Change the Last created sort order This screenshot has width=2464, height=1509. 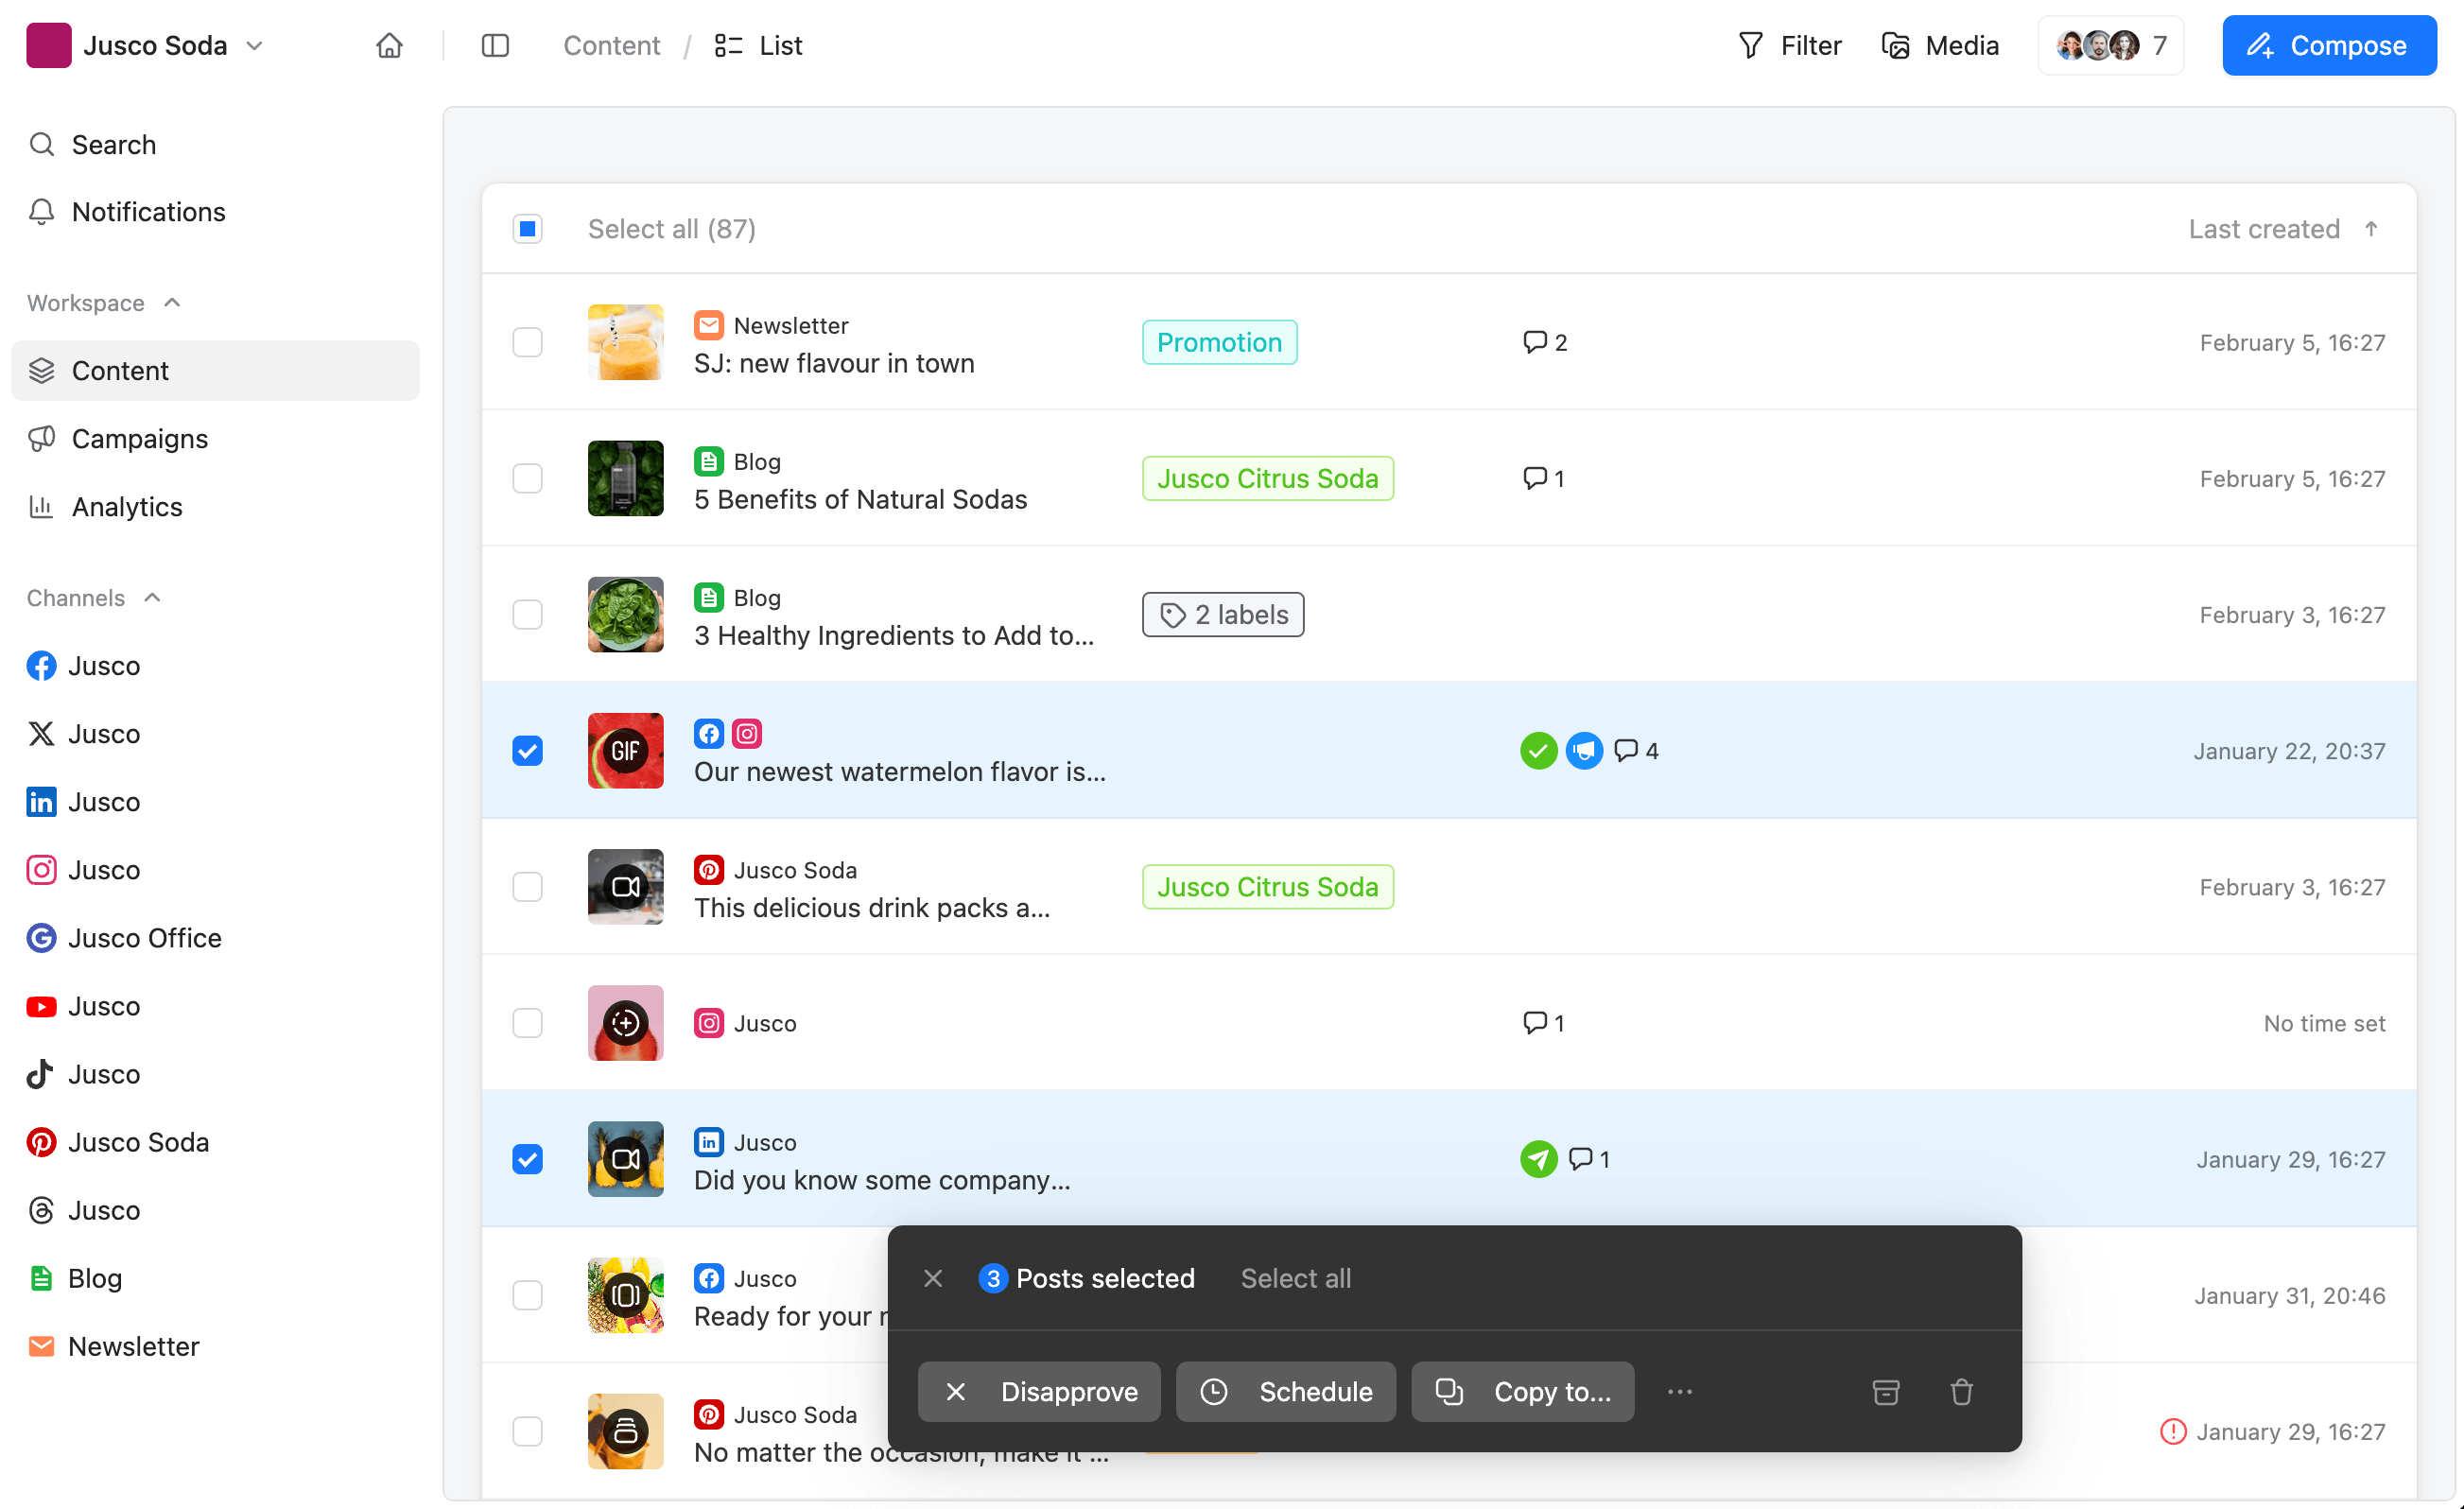pyautogui.click(x=2284, y=229)
